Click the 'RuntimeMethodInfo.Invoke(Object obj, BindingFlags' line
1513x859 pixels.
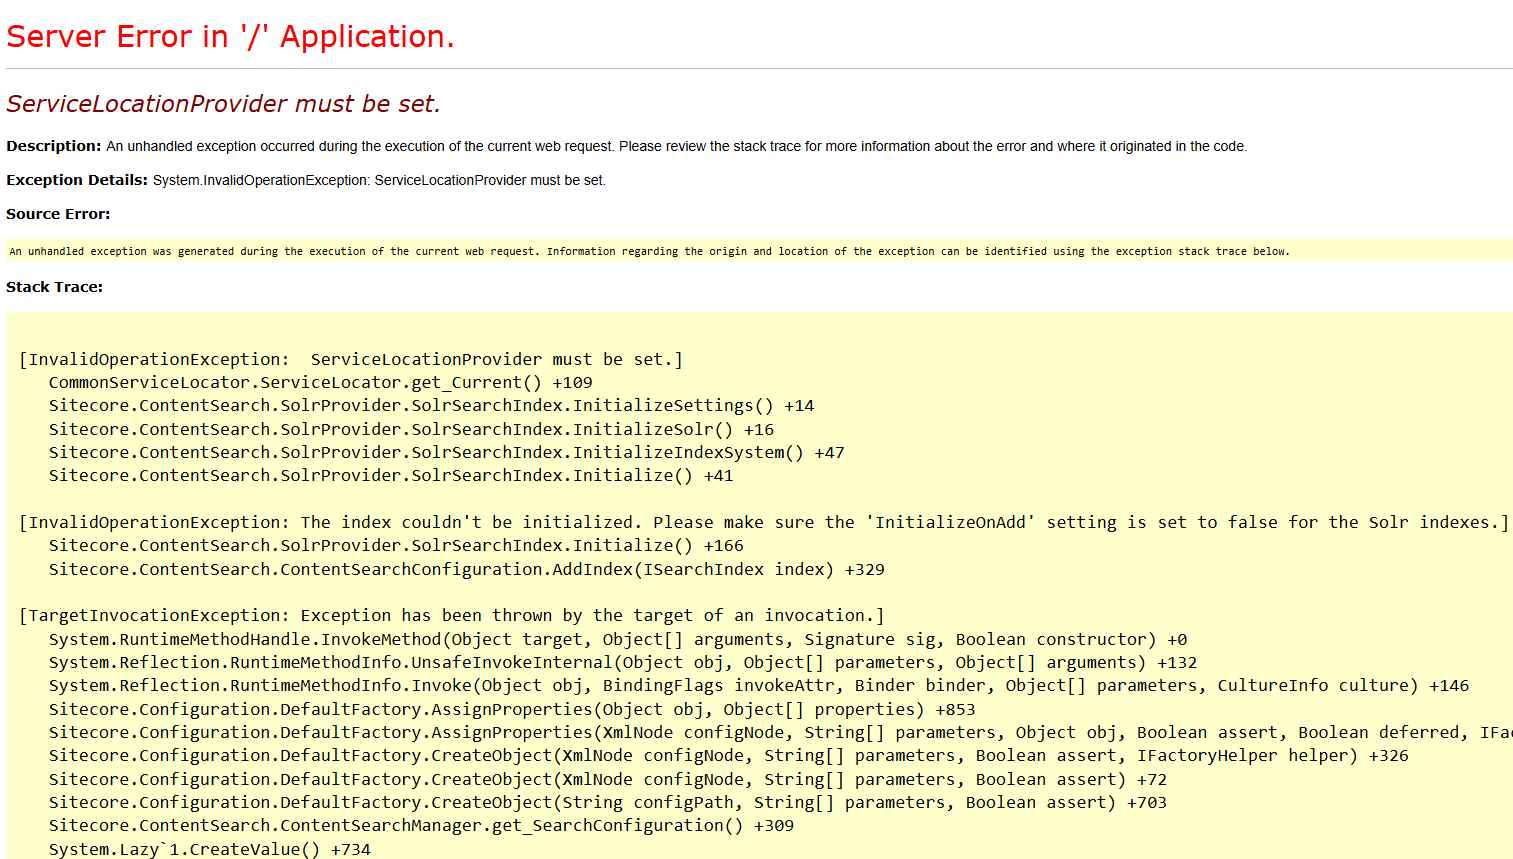(759, 685)
